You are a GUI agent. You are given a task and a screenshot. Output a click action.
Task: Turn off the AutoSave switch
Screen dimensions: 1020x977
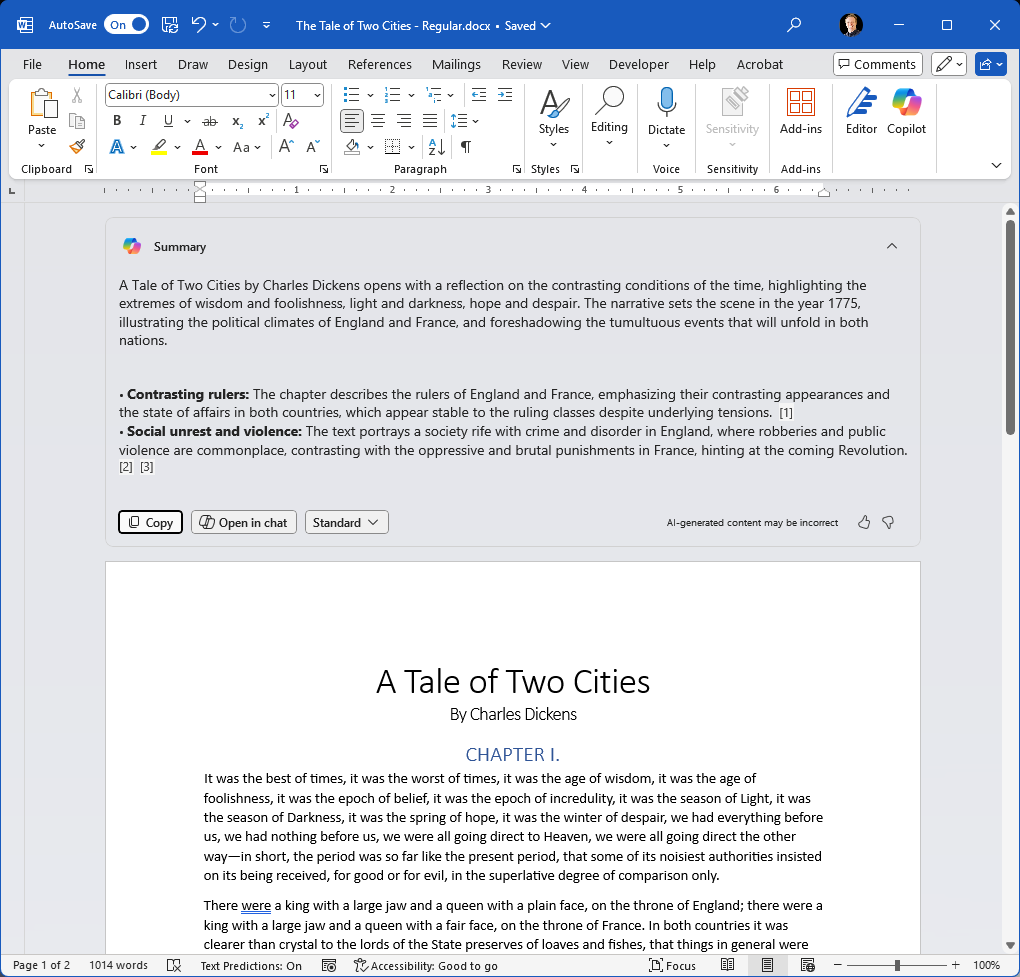126,25
